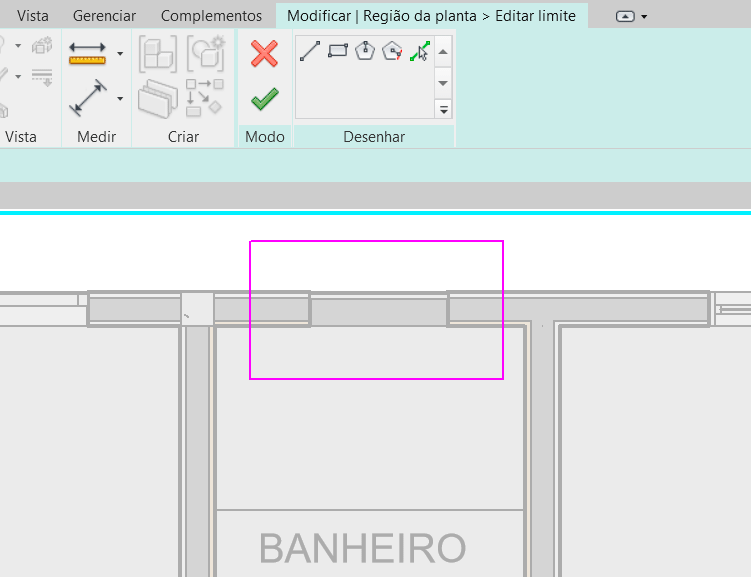This screenshot has width=751, height=577.
Task: Open the Vista ribbon tab
Action: [x=33, y=16]
